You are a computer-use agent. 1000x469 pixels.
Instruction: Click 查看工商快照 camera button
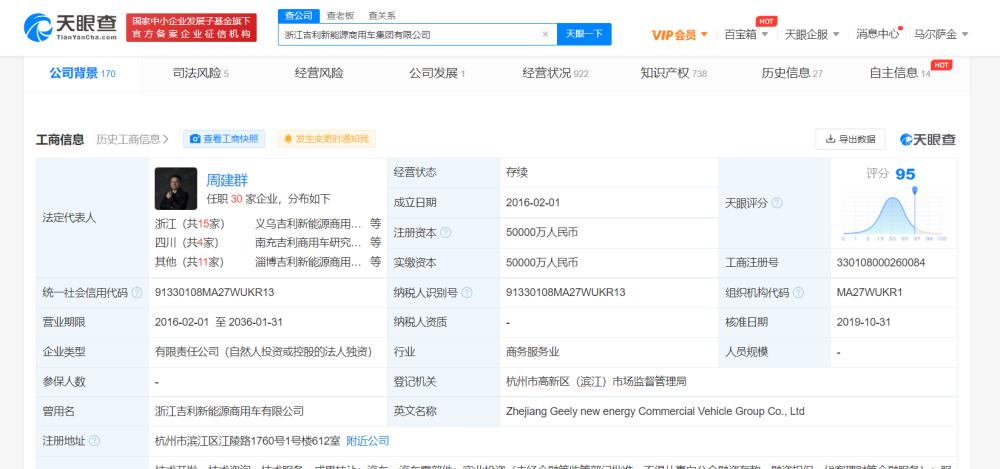tap(224, 139)
